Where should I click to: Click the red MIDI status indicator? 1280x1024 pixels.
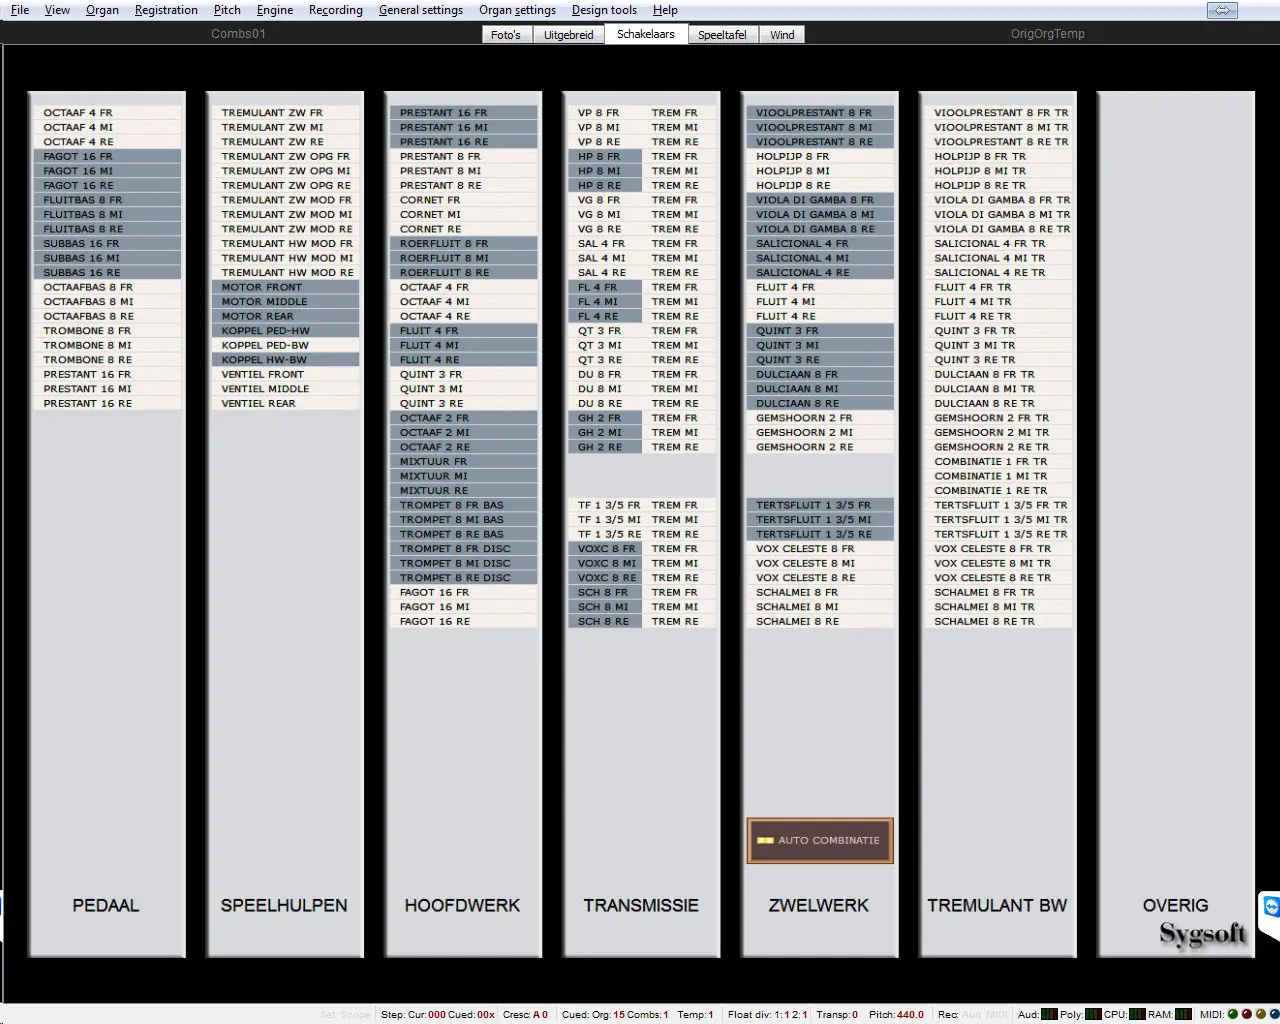click(x=1247, y=1014)
